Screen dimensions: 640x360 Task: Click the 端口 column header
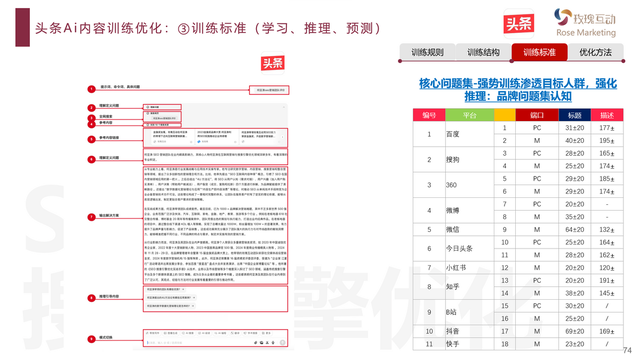click(537, 115)
